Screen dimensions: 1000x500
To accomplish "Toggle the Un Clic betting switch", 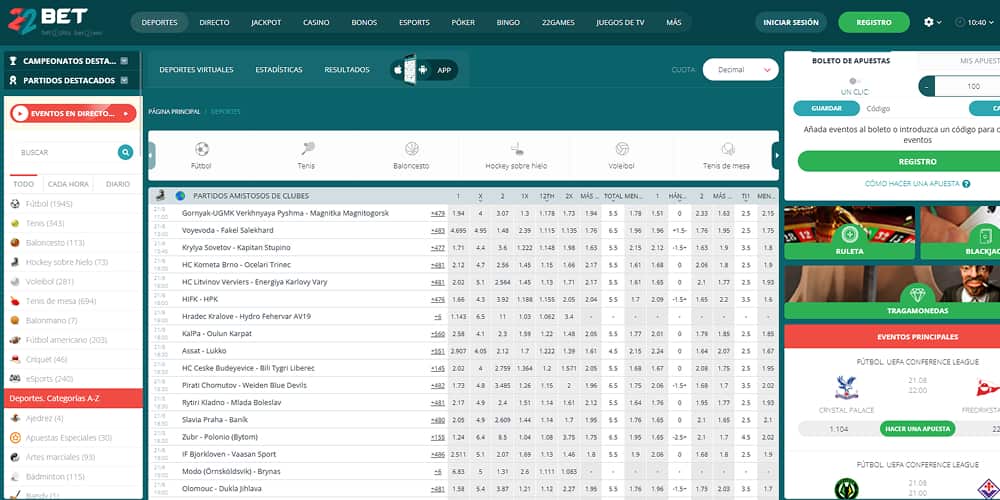I will coord(853,81).
